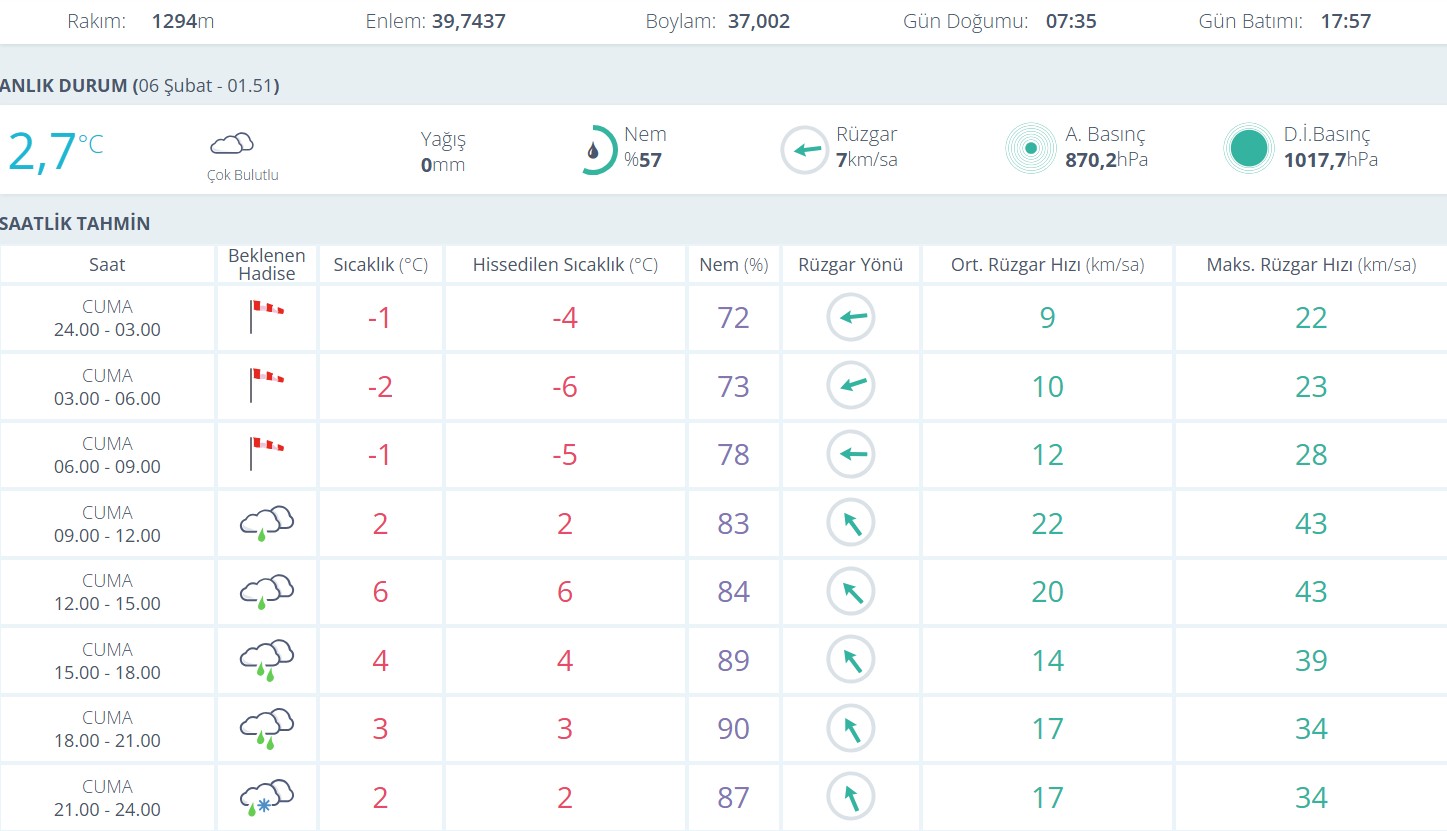Click the Saat column header

[107, 265]
